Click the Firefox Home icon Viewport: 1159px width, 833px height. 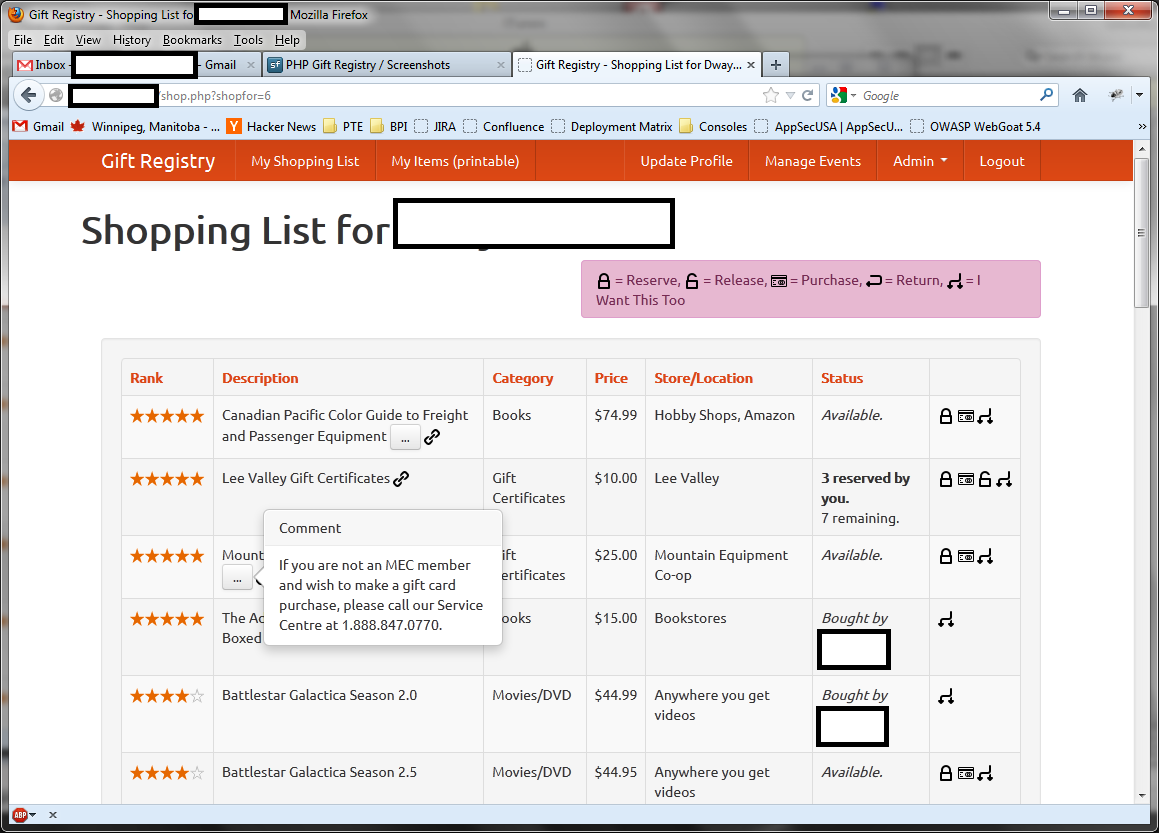pyautogui.click(x=1080, y=95)
